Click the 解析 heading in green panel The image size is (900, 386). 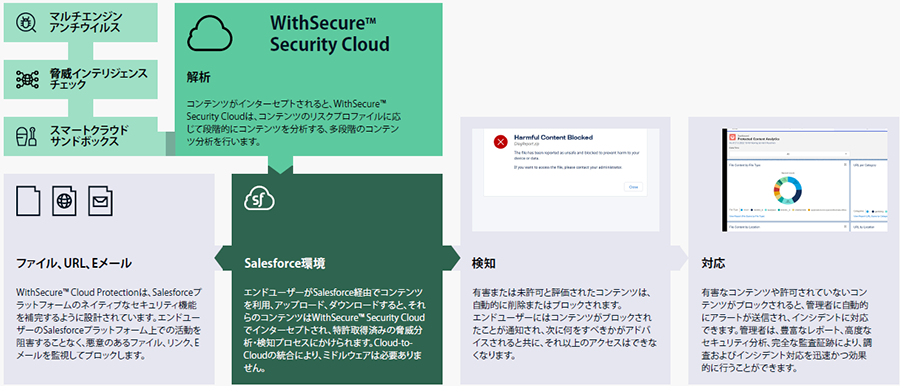pos(197,76)
